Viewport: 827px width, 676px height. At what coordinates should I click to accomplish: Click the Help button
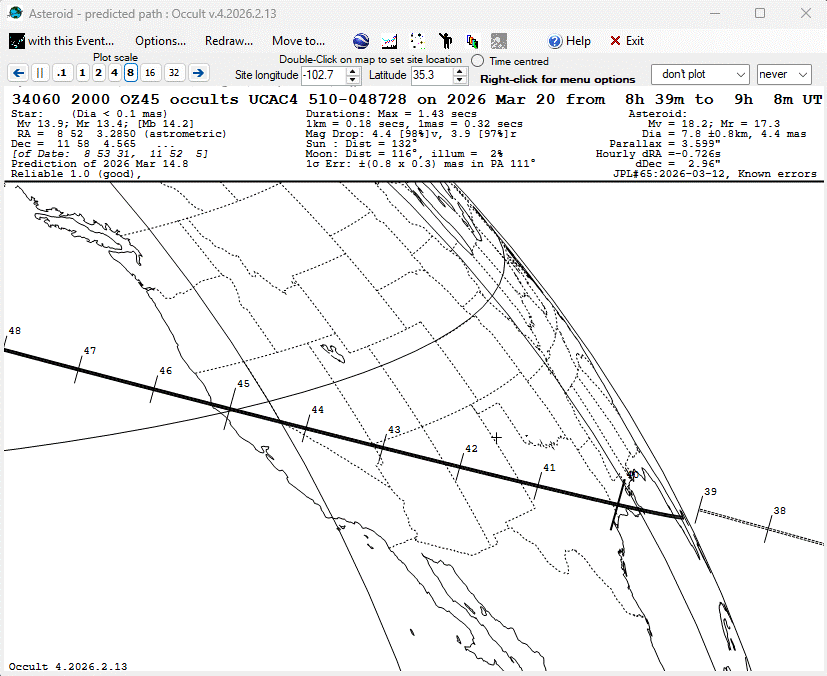(x=569, y=41)
